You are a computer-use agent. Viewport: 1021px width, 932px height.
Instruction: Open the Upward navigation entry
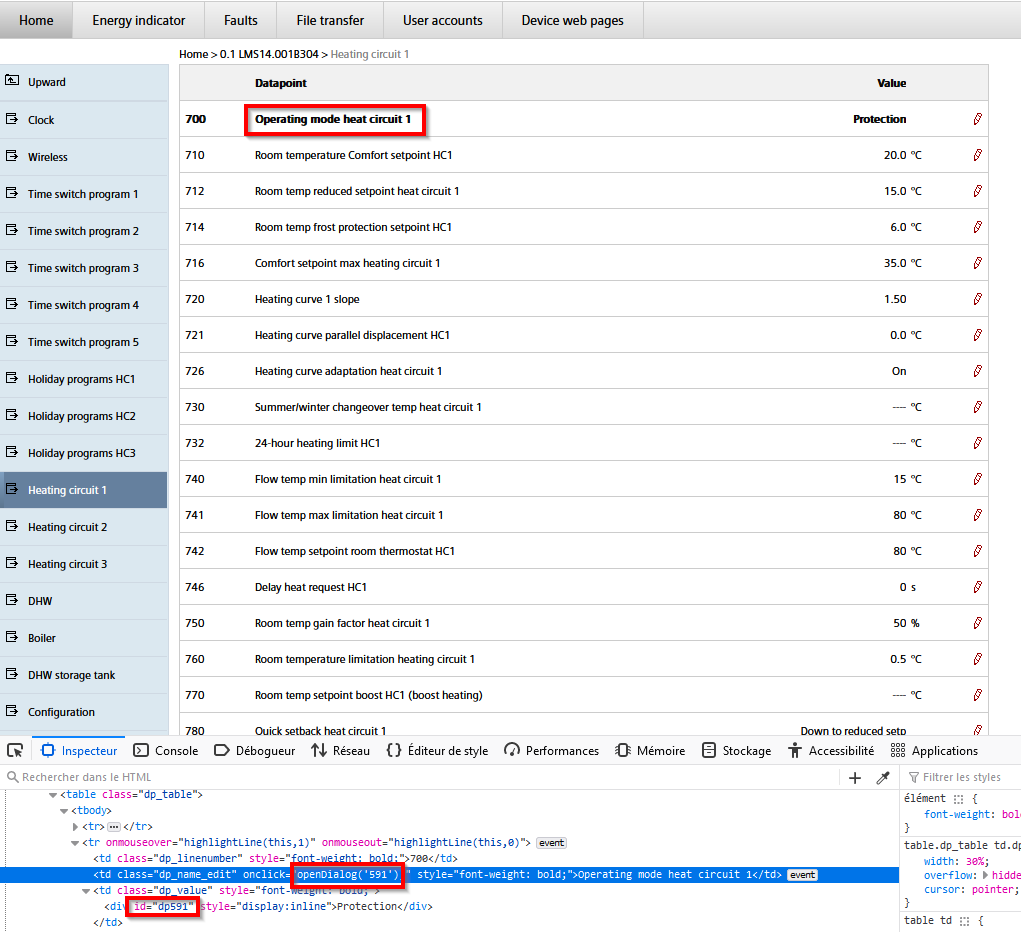[84, 82]
